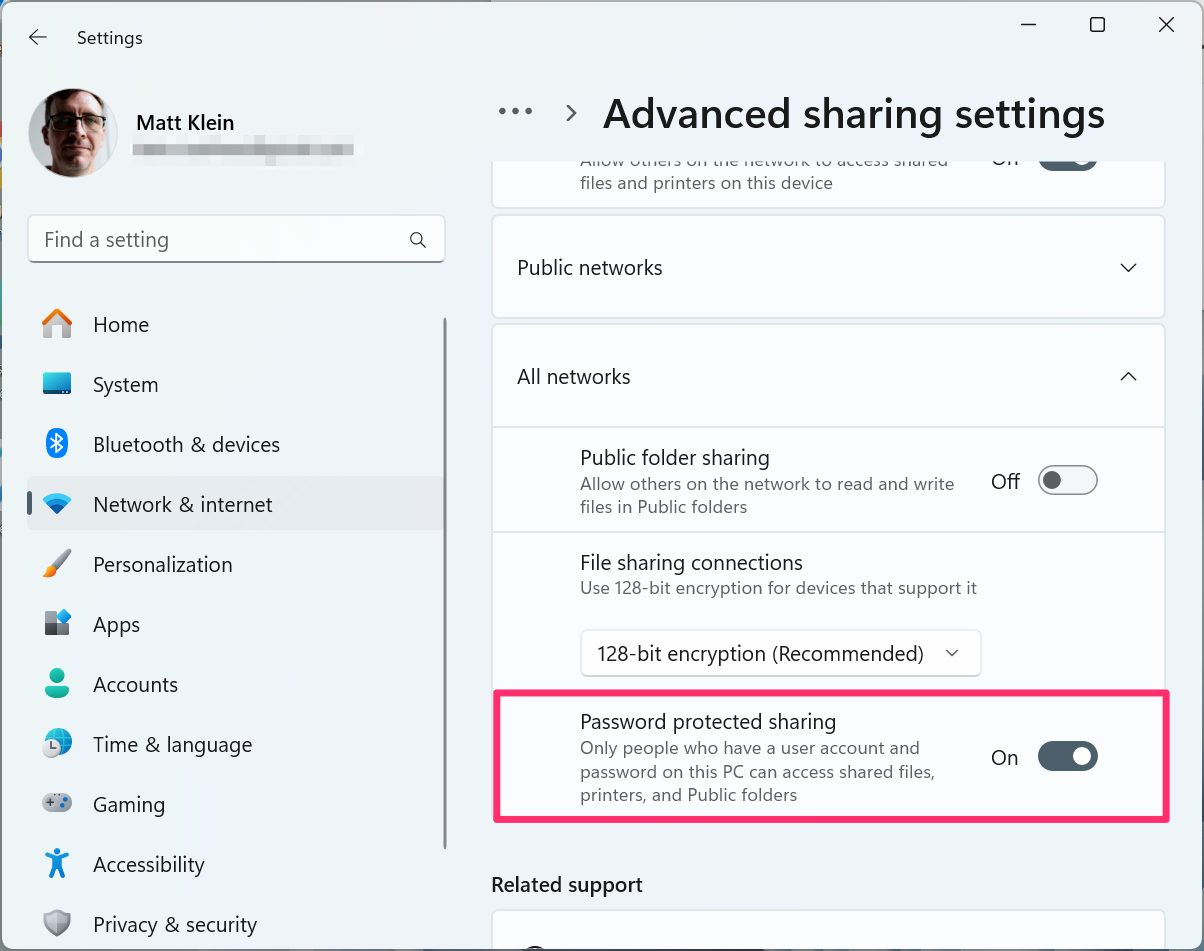Viewport: 1204px width, 951px height.
Task: Click the System monitor icon
Action: 57,384
